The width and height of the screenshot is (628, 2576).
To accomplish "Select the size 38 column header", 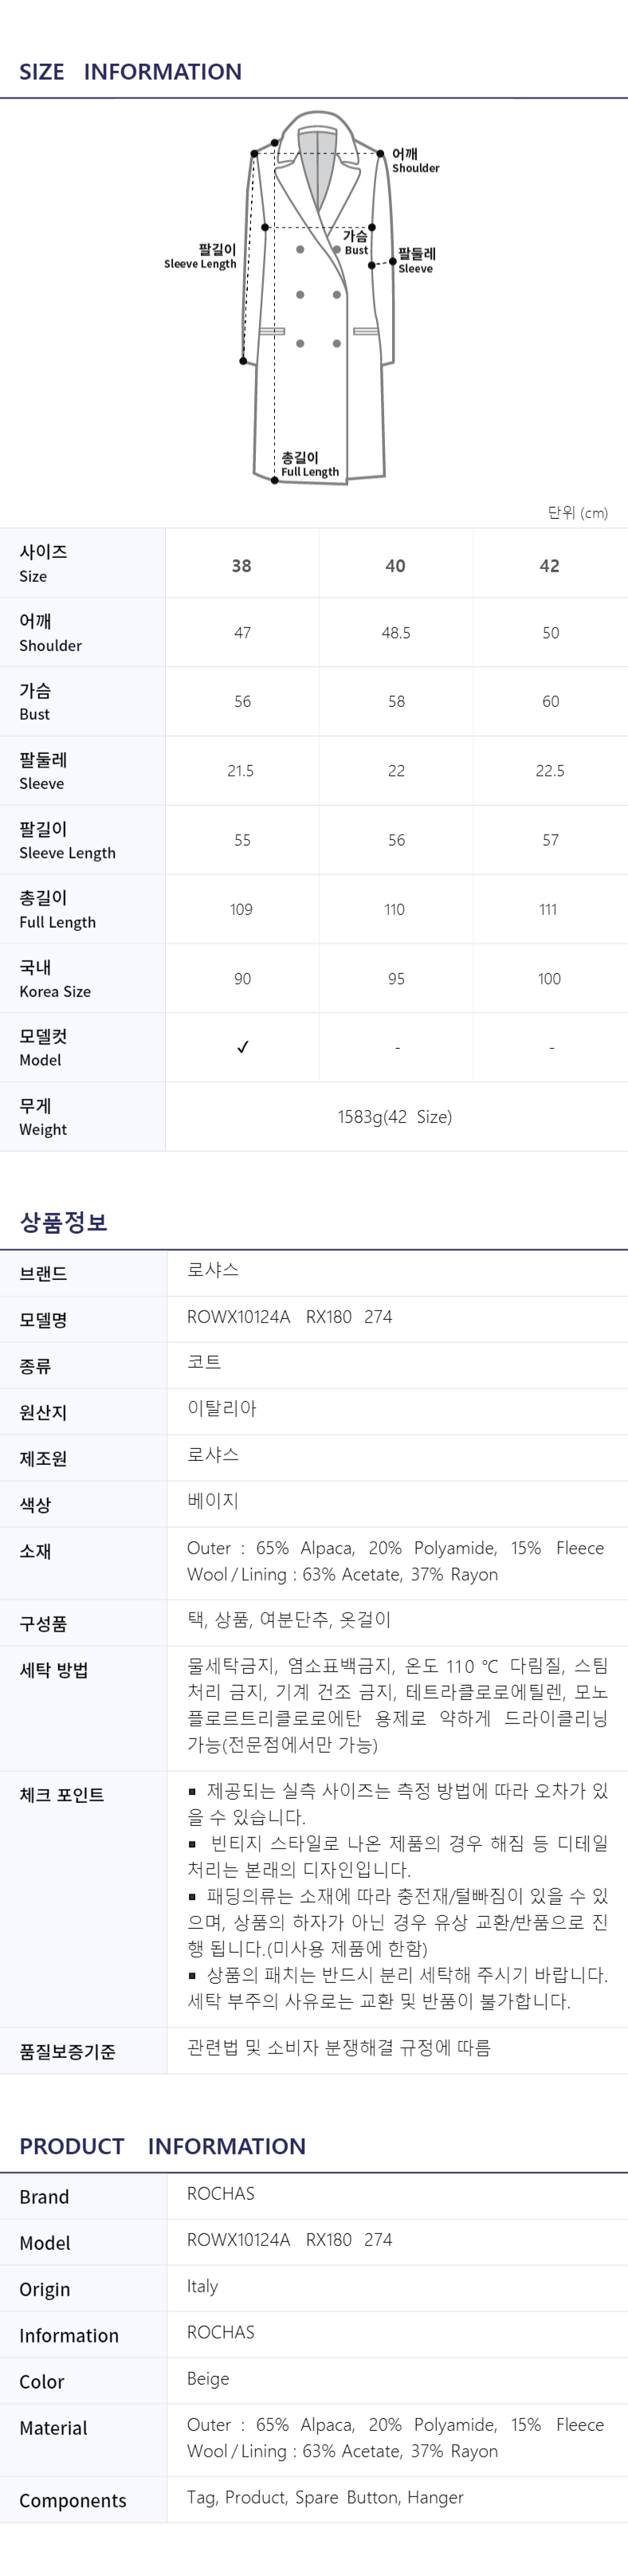I will (242, 566).
